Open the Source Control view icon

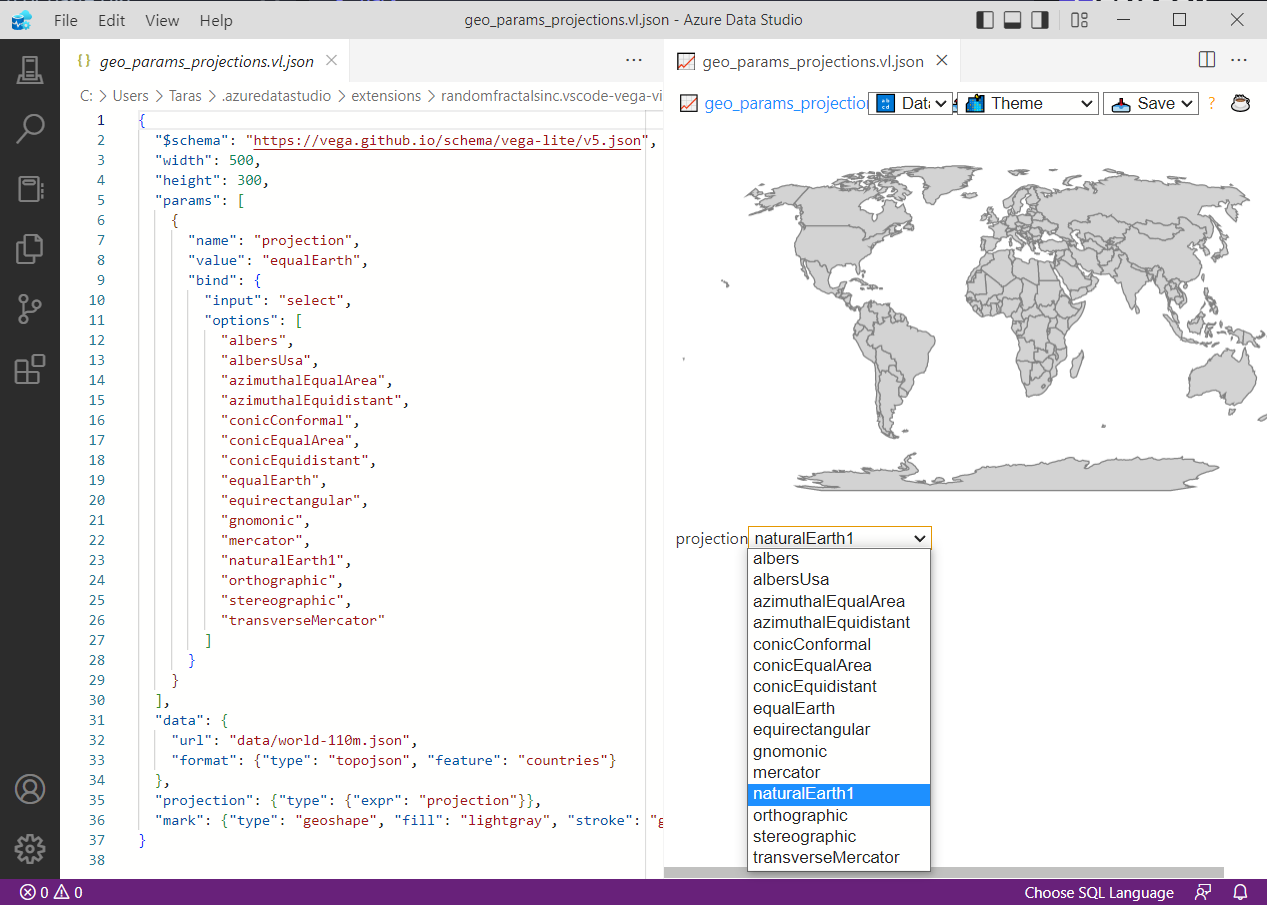coord(30,309)
